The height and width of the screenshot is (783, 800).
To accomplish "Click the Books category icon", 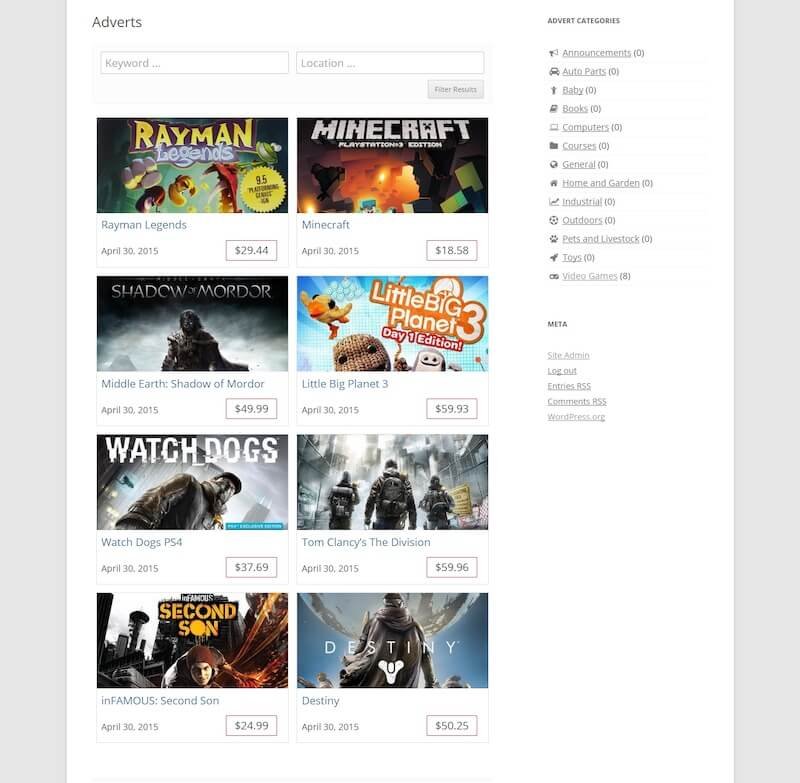I will point(554,109).
